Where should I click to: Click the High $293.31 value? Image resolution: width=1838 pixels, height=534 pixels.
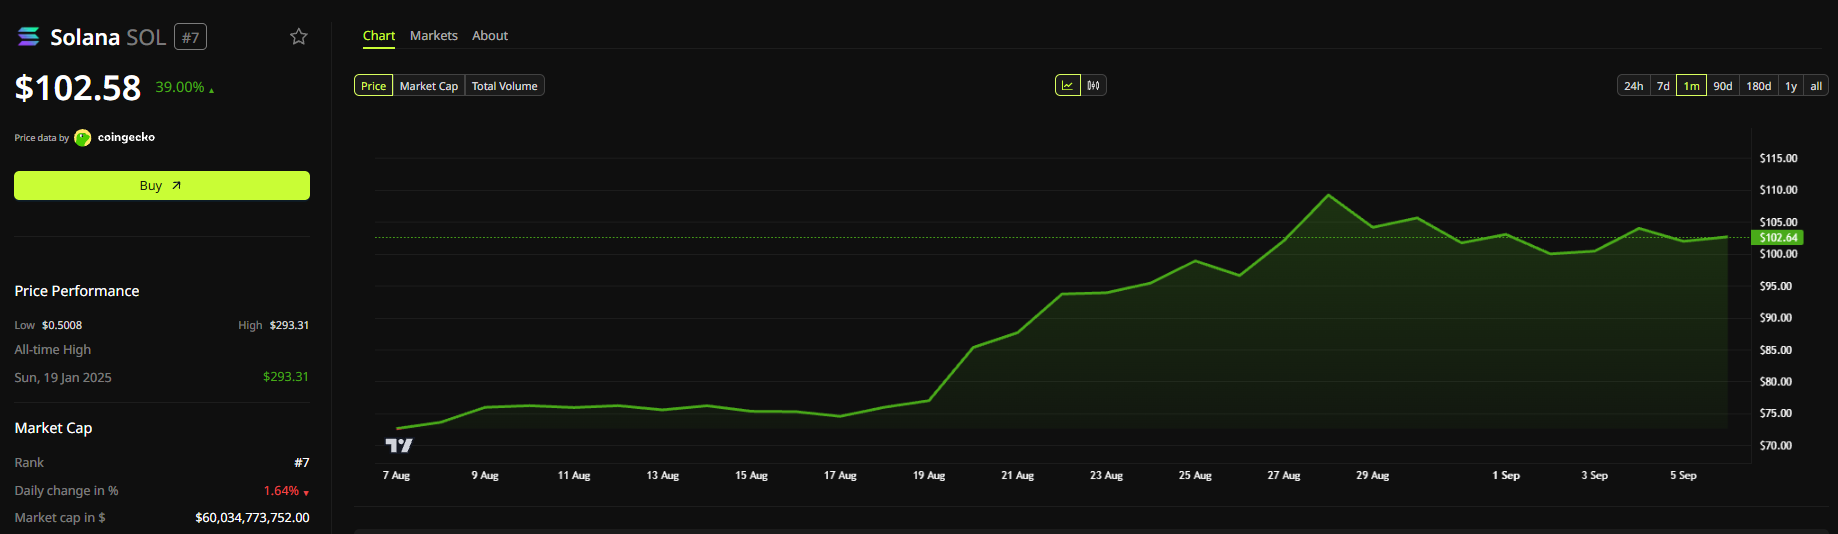[289, 326]
